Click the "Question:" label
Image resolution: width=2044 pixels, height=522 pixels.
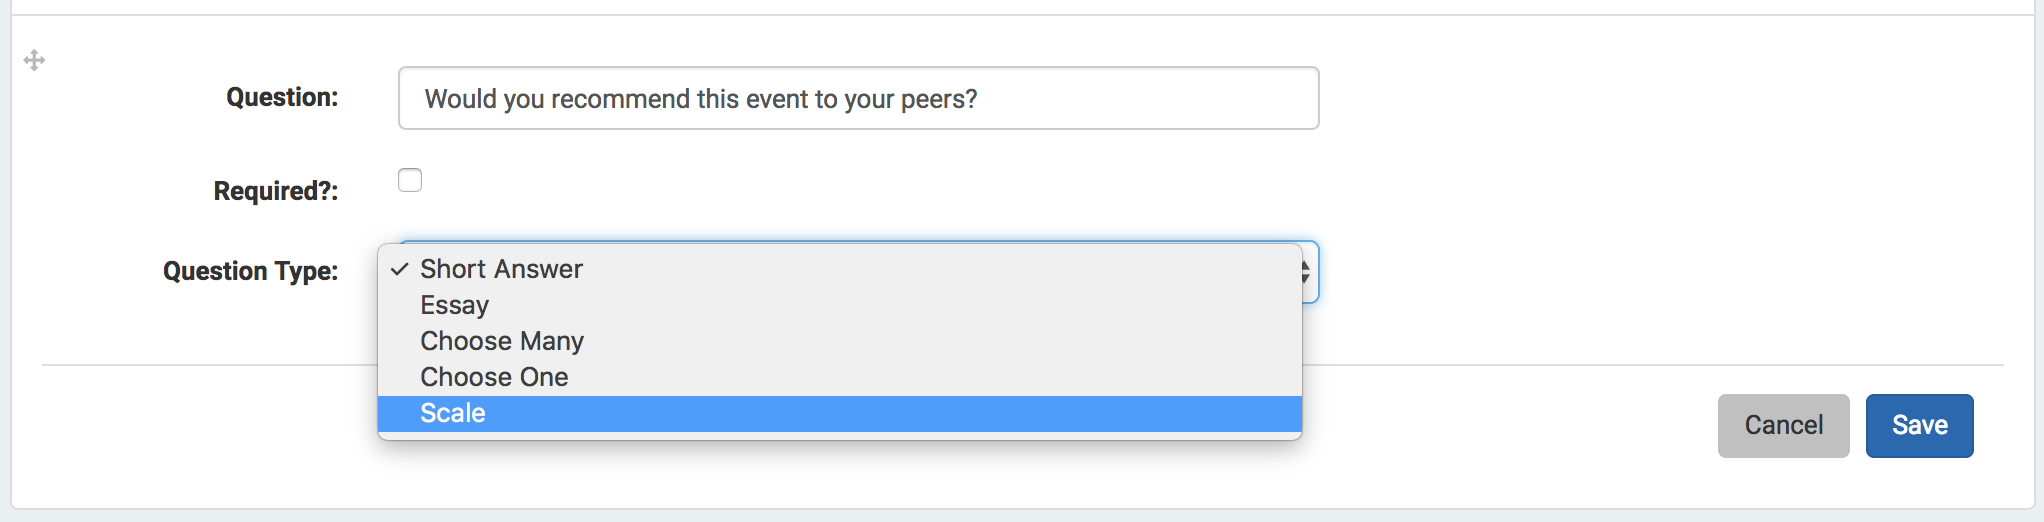(x=282, y=97)
